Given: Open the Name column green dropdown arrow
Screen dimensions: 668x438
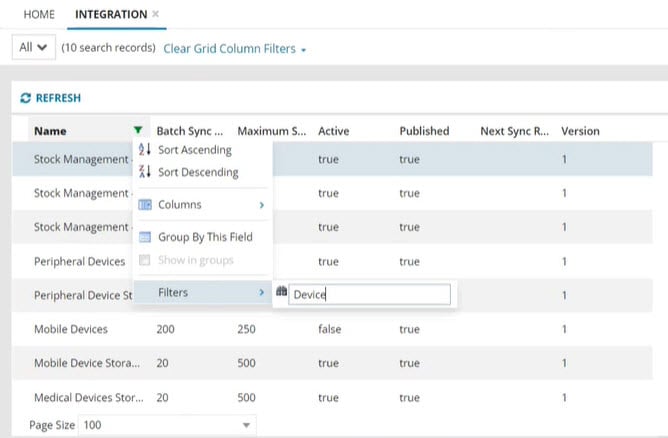Looking at the screenshot, I should (x=137, y=131).
